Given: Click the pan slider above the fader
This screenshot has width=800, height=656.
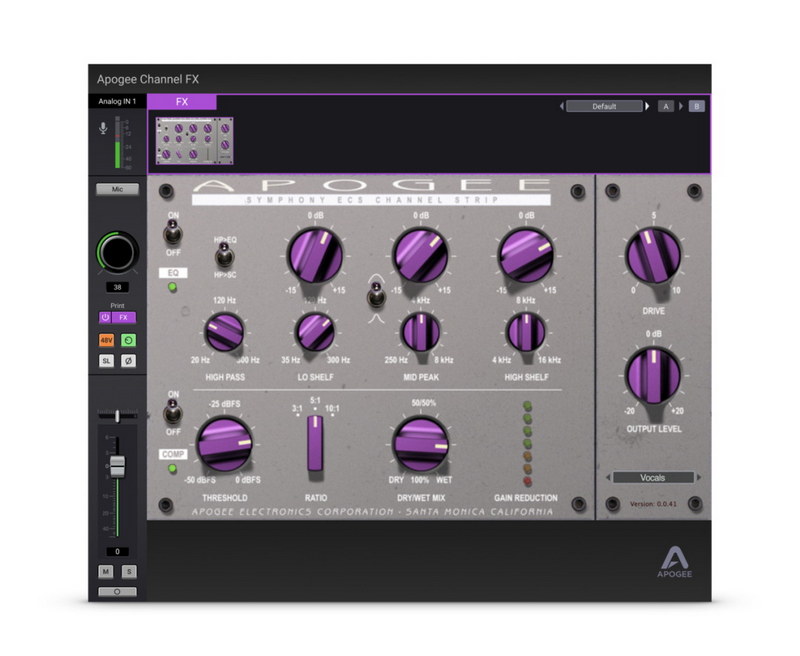Looking at the screenshot, I should point(117,416).
